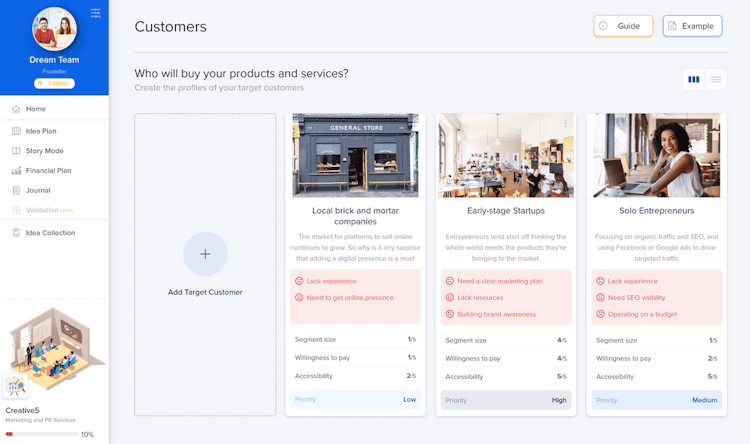
Task: Click the plus icon to add customer
Action: (205, 254)
